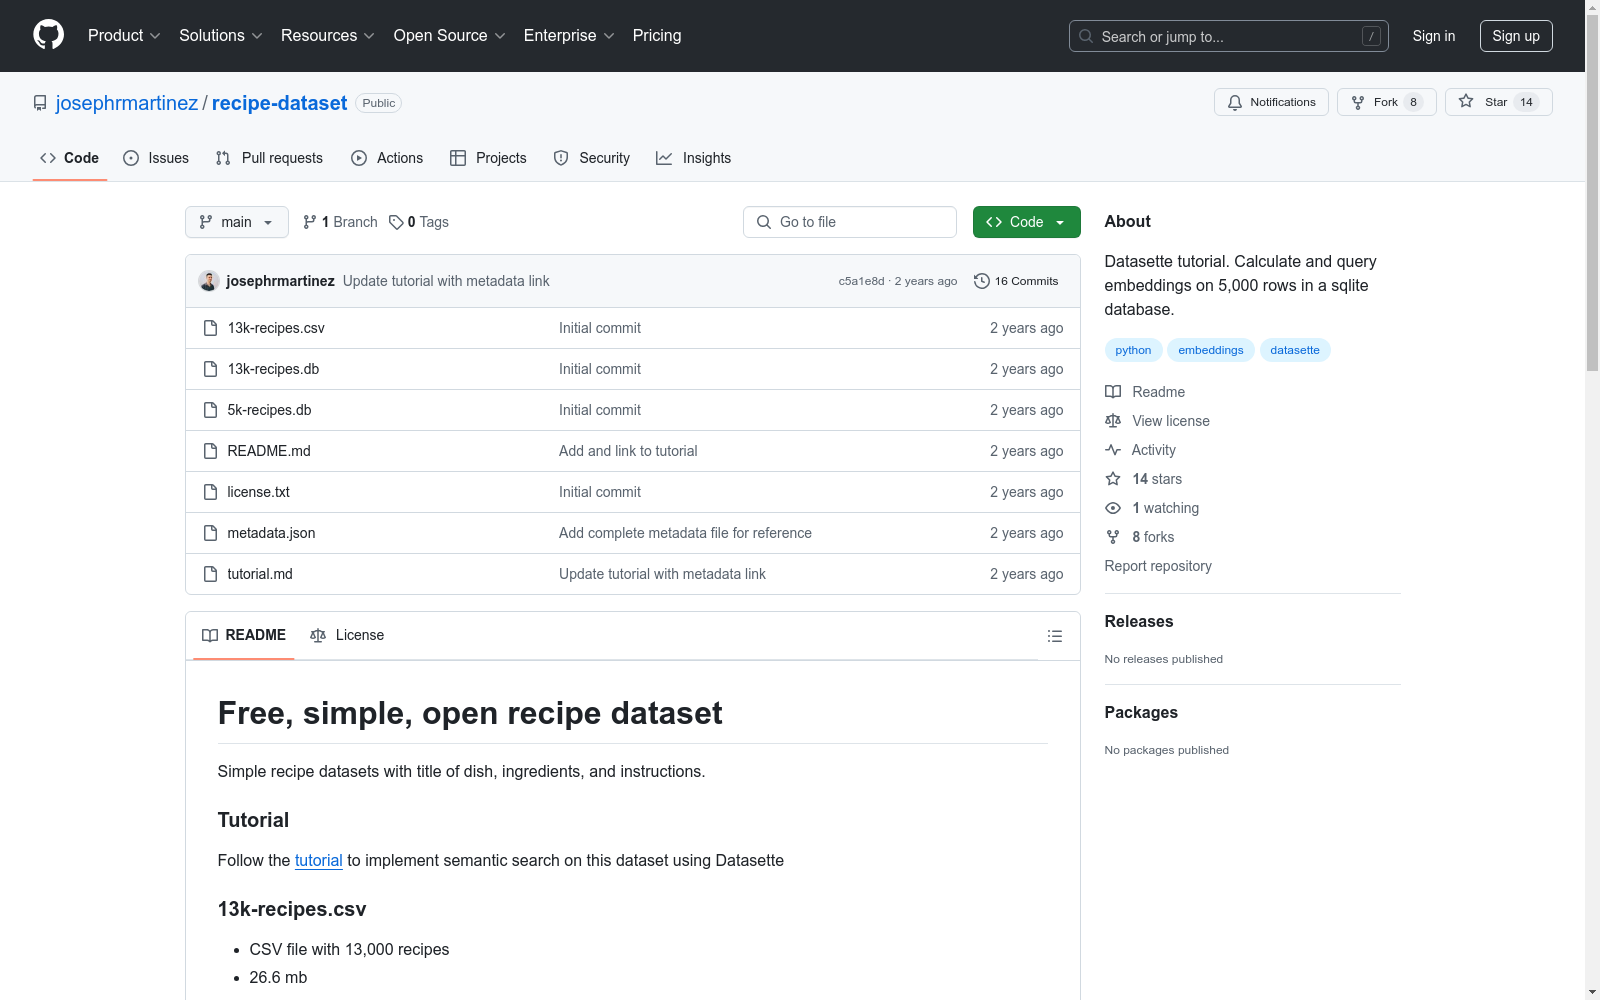
Task: View the 1 watching link
Action: [x=1152, y=508]
